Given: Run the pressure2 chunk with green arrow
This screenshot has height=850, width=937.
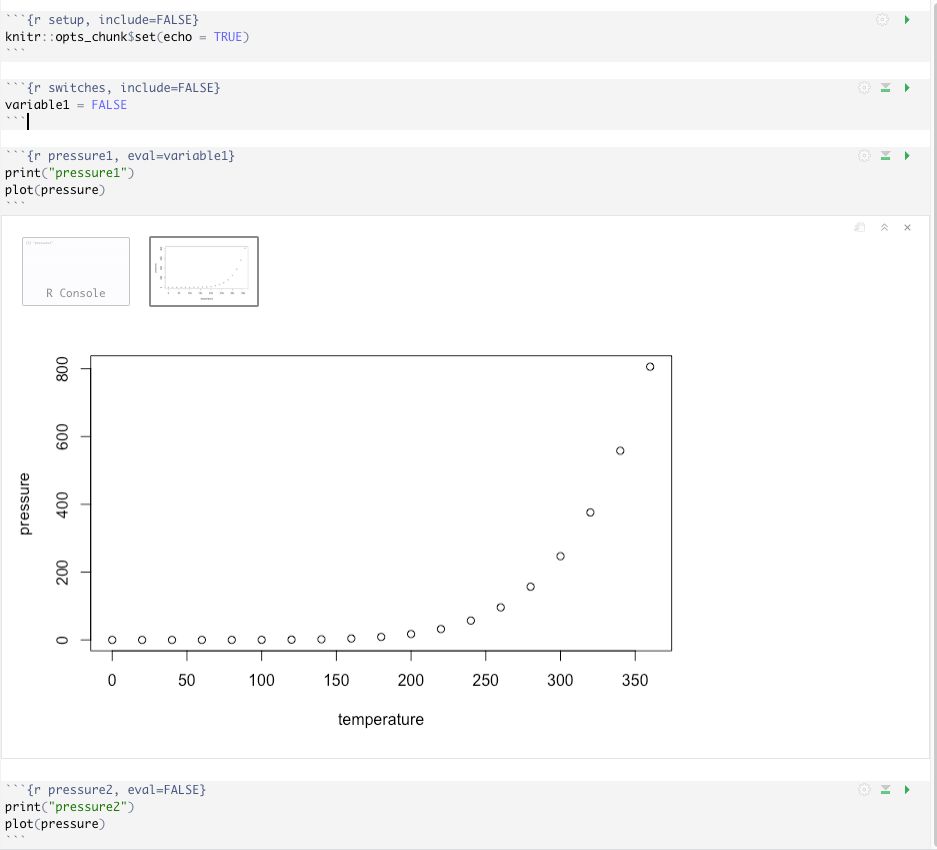Looking at the screenshot, I should [x=907, y=790].
